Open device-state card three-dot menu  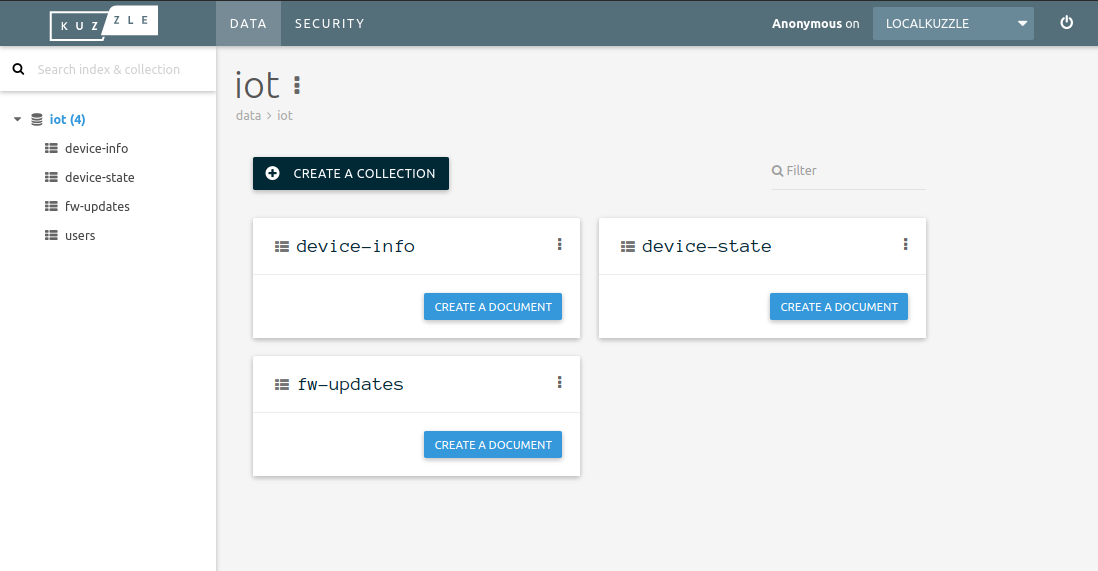point(905,244)
